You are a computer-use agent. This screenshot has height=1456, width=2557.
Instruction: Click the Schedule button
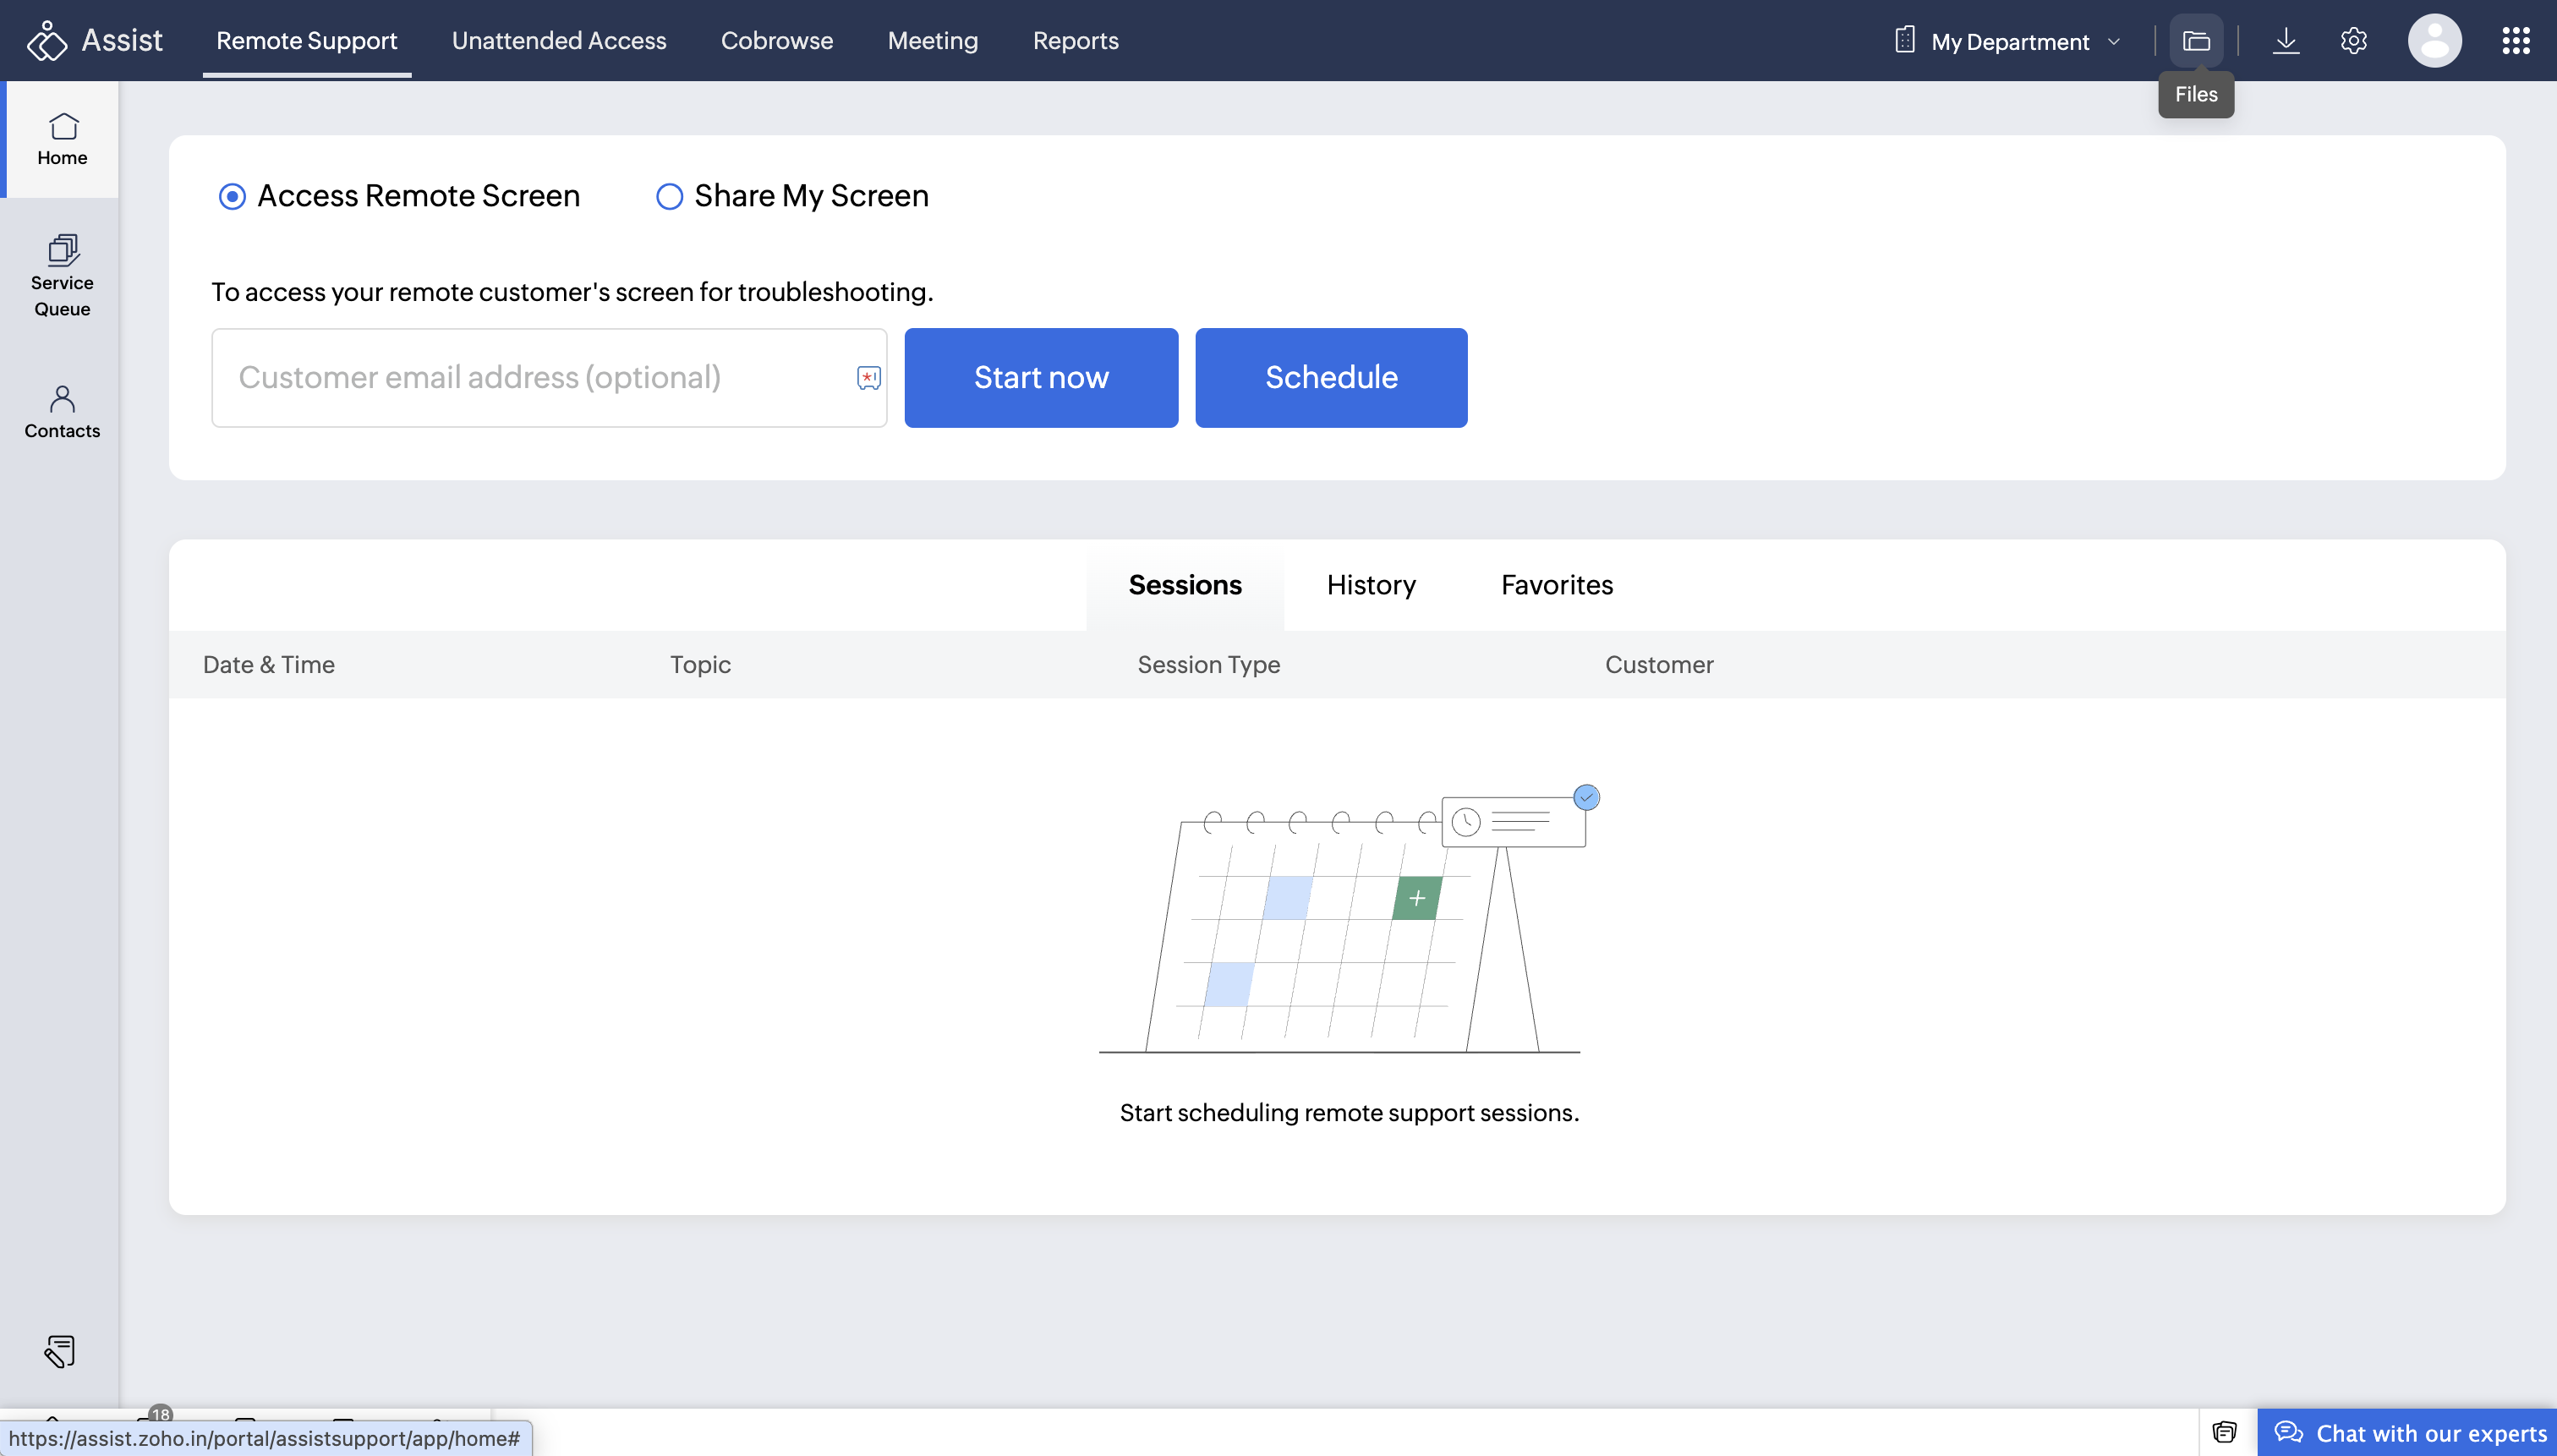tap(1331, 378)
